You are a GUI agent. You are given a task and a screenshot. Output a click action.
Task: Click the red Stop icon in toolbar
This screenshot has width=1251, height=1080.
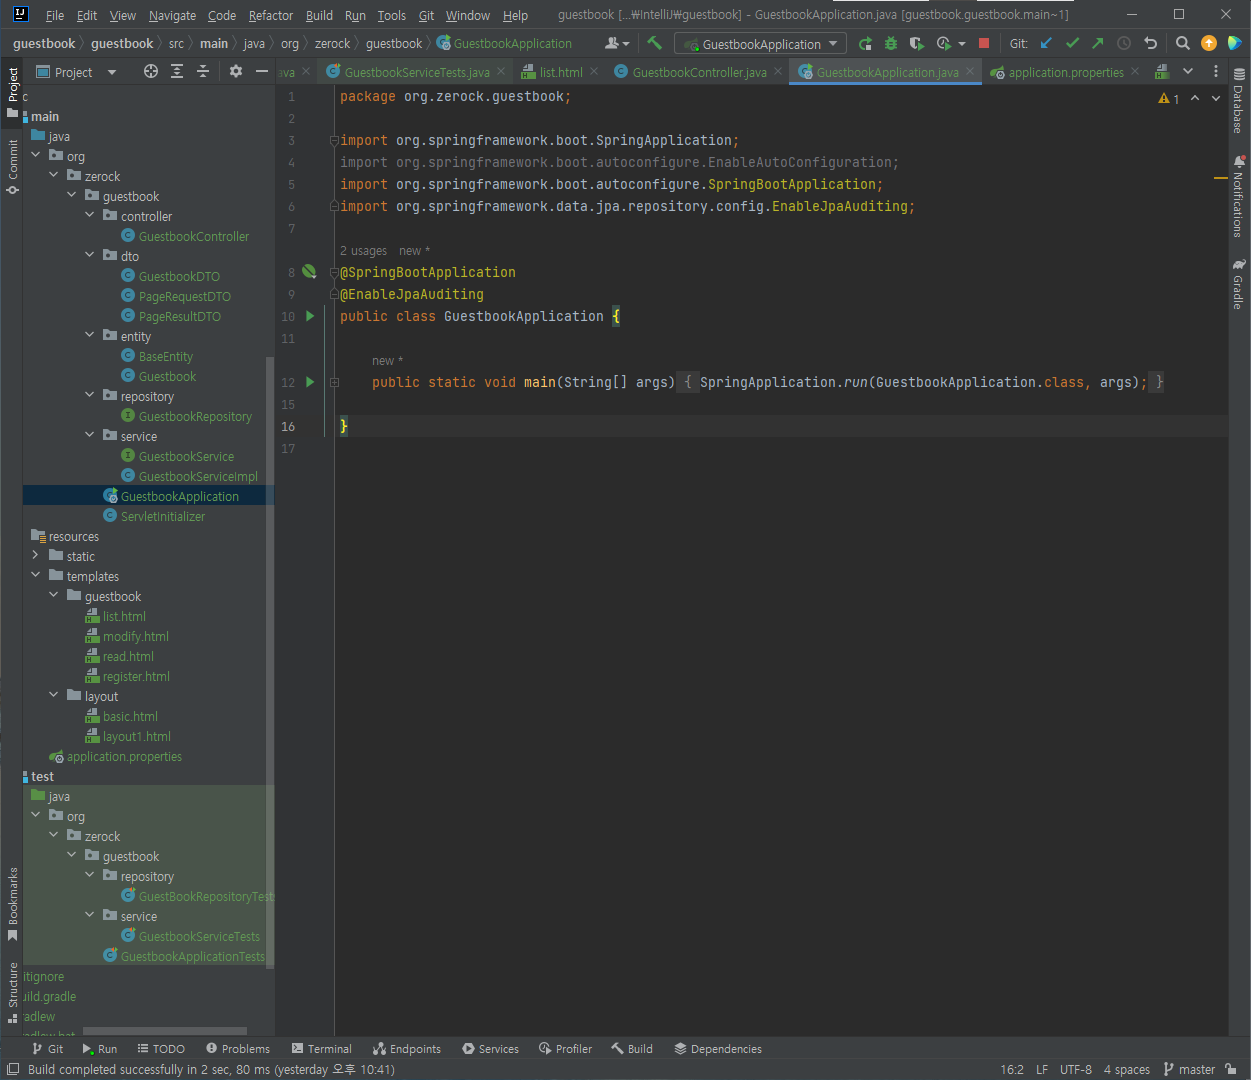984,43
